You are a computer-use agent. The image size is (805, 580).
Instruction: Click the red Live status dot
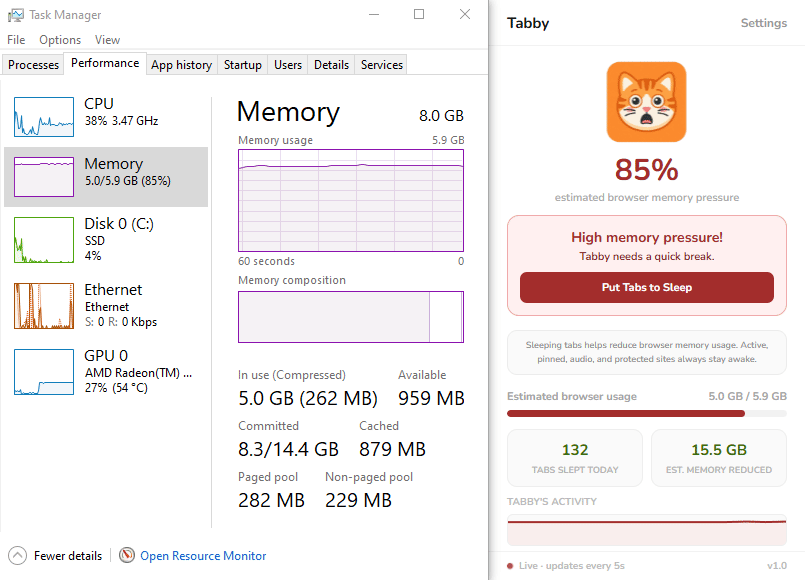click(510, 566)
